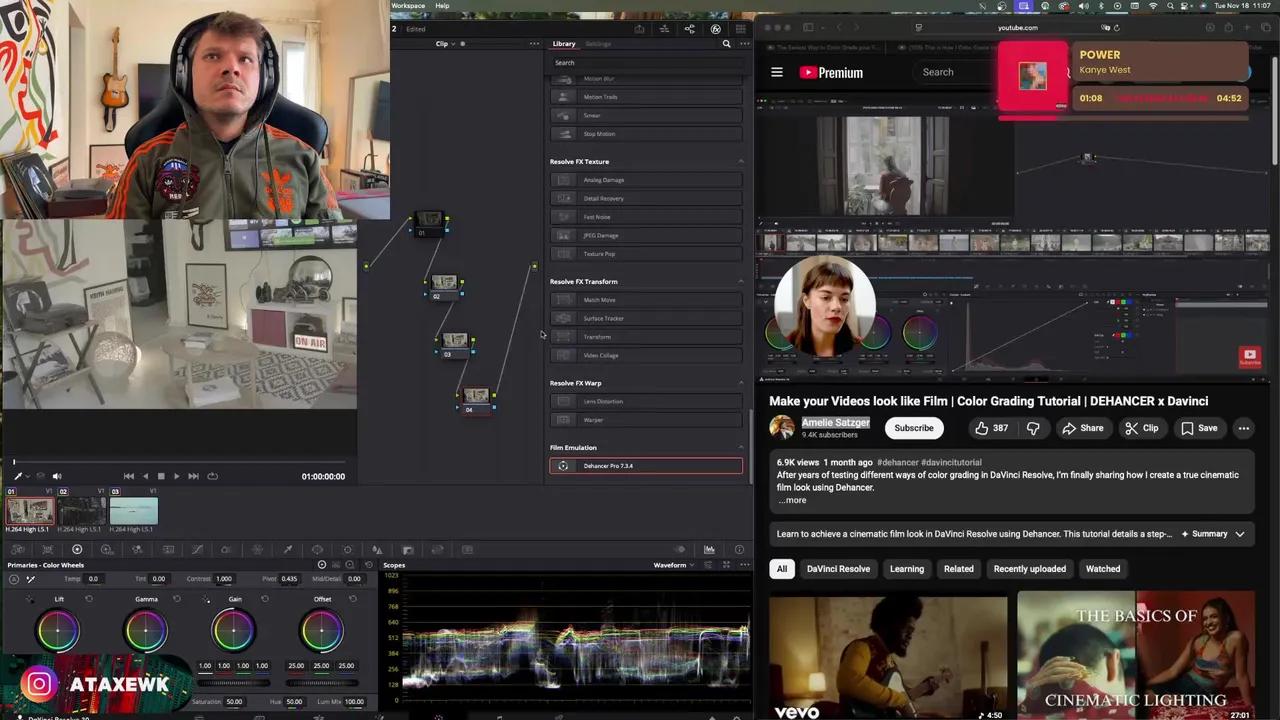Show the Scopes chart icon
This screenshot has height=720, width=1280.
pos(709,549)
